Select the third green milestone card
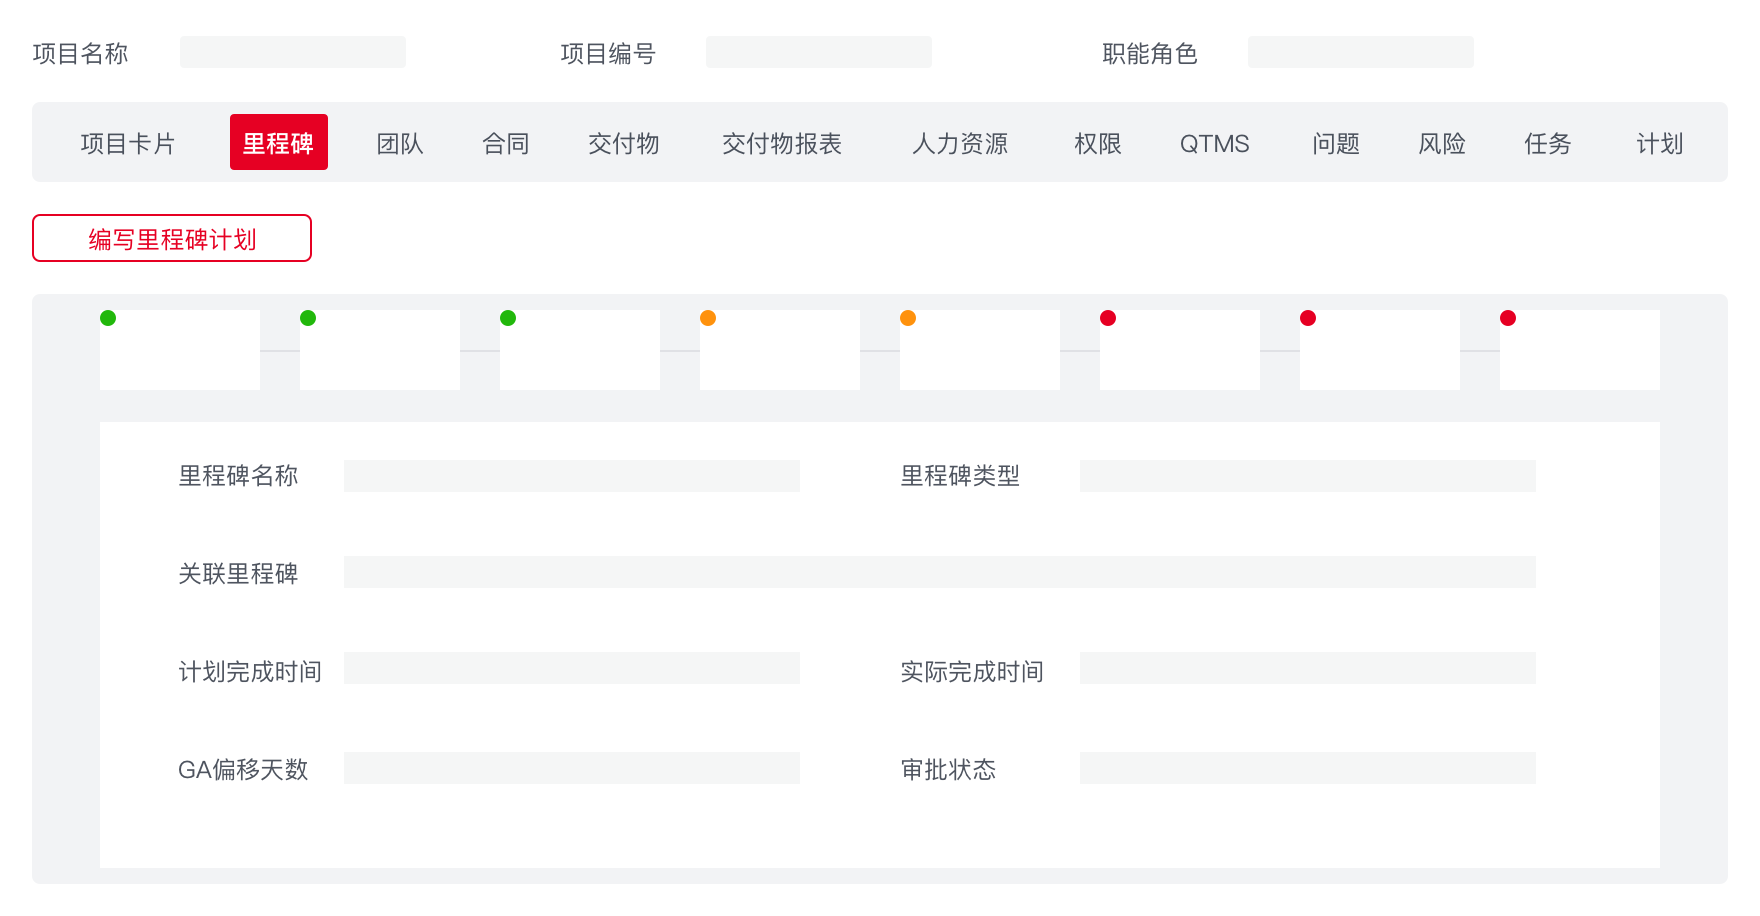Screen dimensions: 1760x916 click(x=580, y=350)
